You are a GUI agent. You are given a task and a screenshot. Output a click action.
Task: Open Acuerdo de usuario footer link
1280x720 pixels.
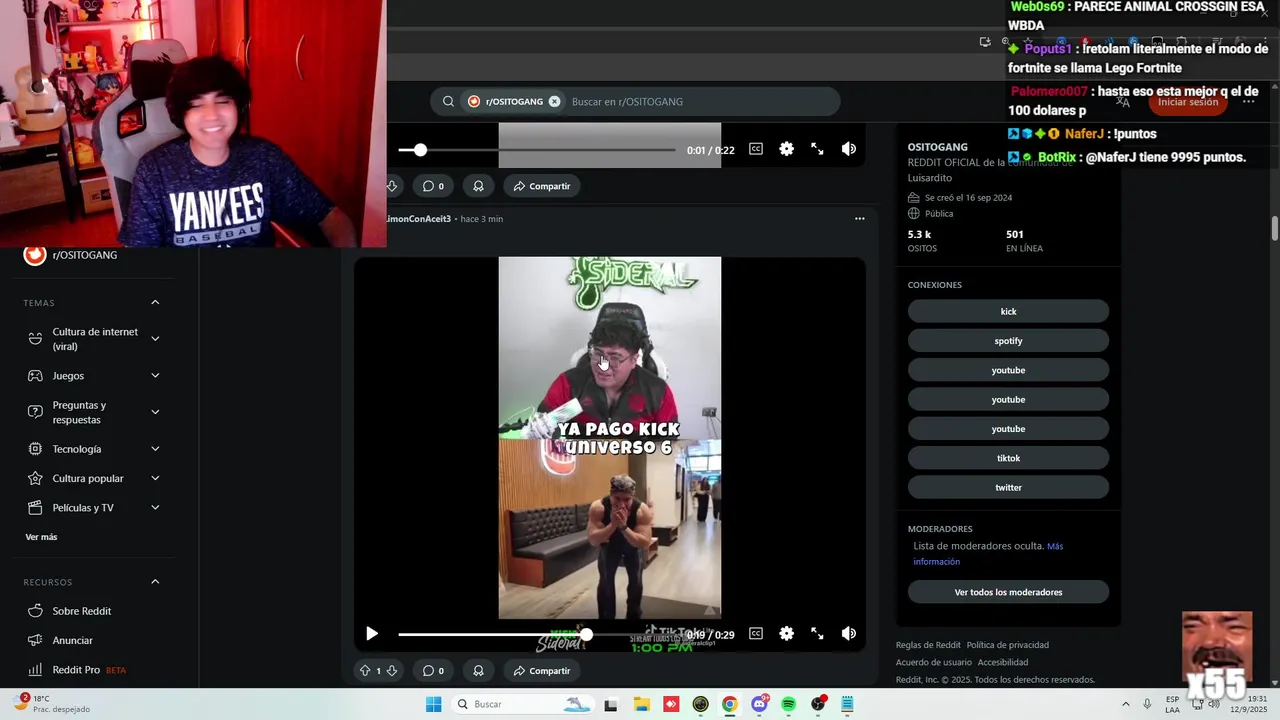coord(934,662)
